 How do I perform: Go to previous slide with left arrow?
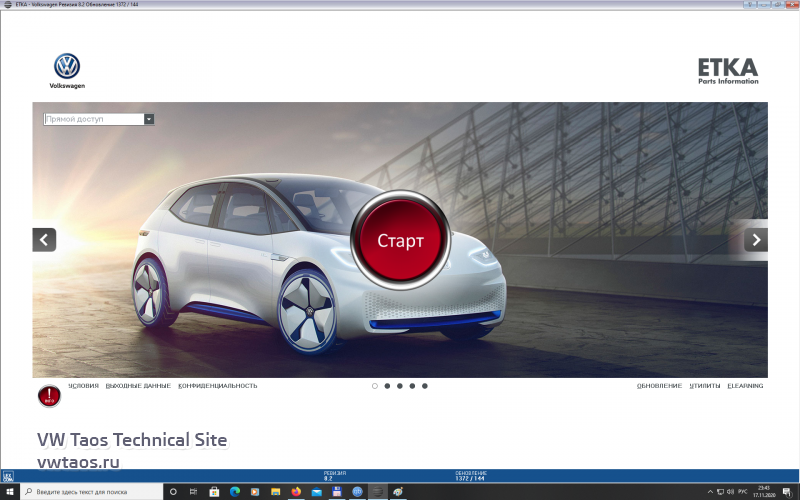click(x=44, y=240)
